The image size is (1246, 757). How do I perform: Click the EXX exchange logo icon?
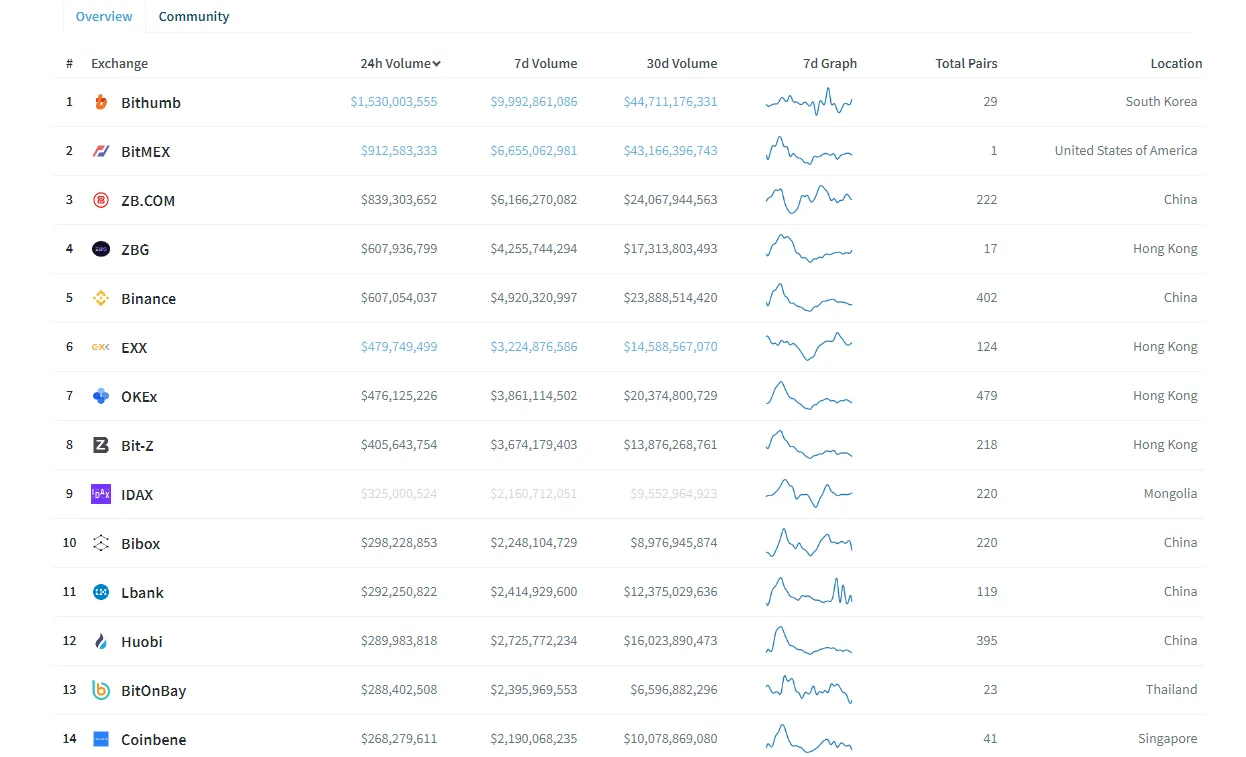101,347
